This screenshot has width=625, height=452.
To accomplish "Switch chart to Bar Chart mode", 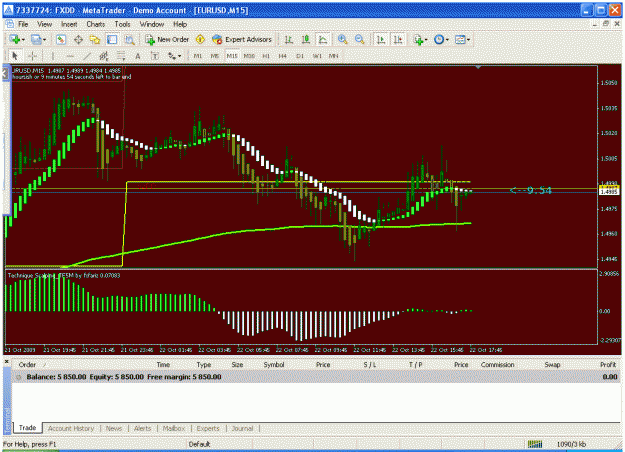I will [289, 39].
